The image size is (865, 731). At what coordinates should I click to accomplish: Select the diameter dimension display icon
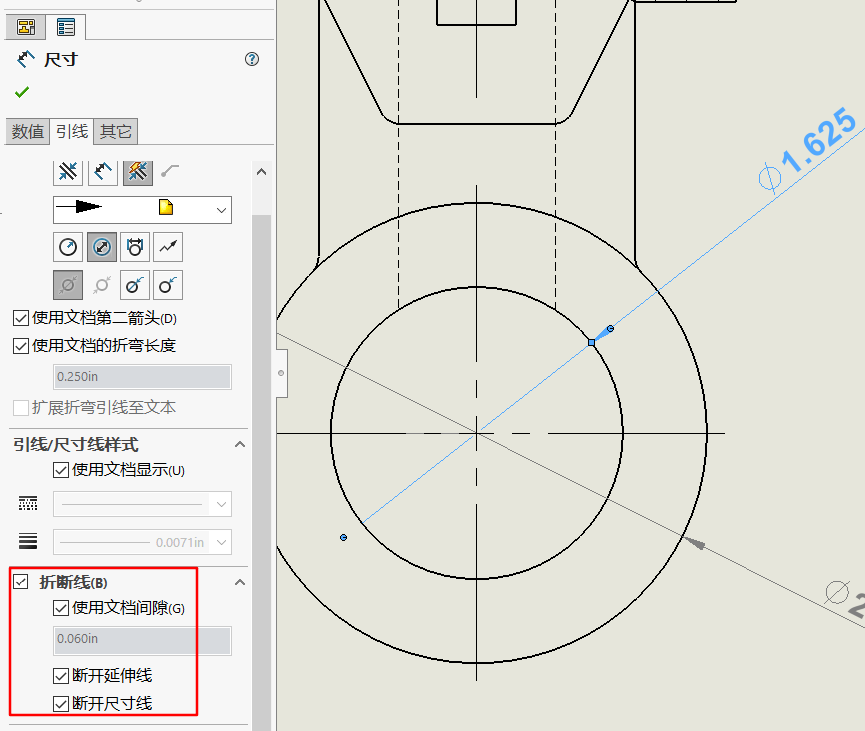point(101,246)
